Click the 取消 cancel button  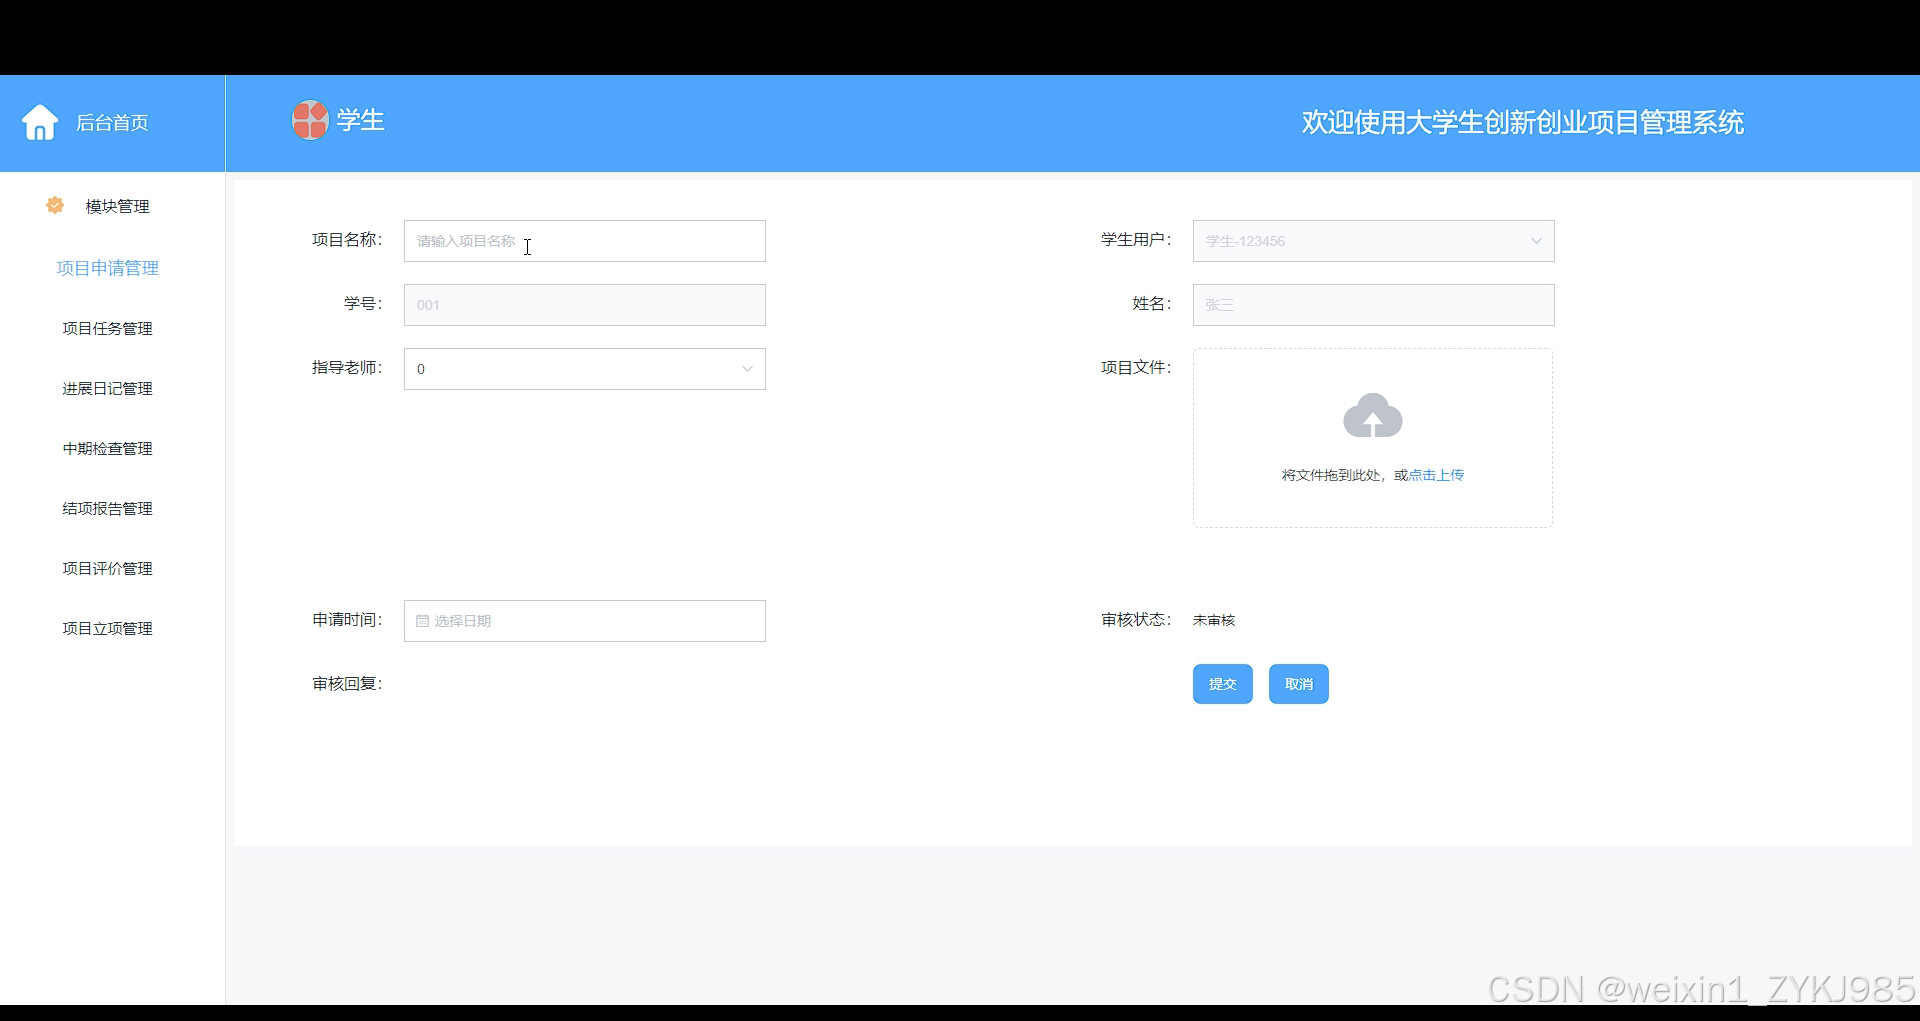[x=1299, y=684]
